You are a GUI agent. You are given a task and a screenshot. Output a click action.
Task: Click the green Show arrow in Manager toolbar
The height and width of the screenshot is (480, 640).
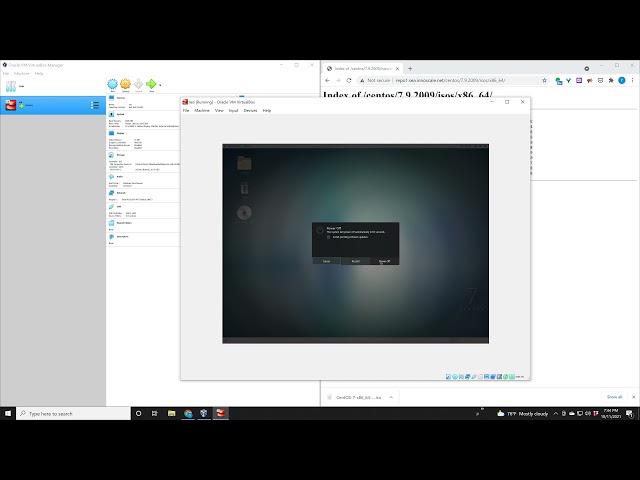pyautogui.click(x=151, y=84)
